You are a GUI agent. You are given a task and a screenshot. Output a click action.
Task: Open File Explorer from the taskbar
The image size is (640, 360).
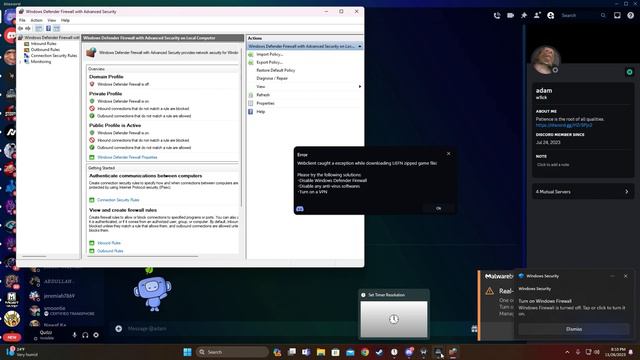[x=321, y=352]
